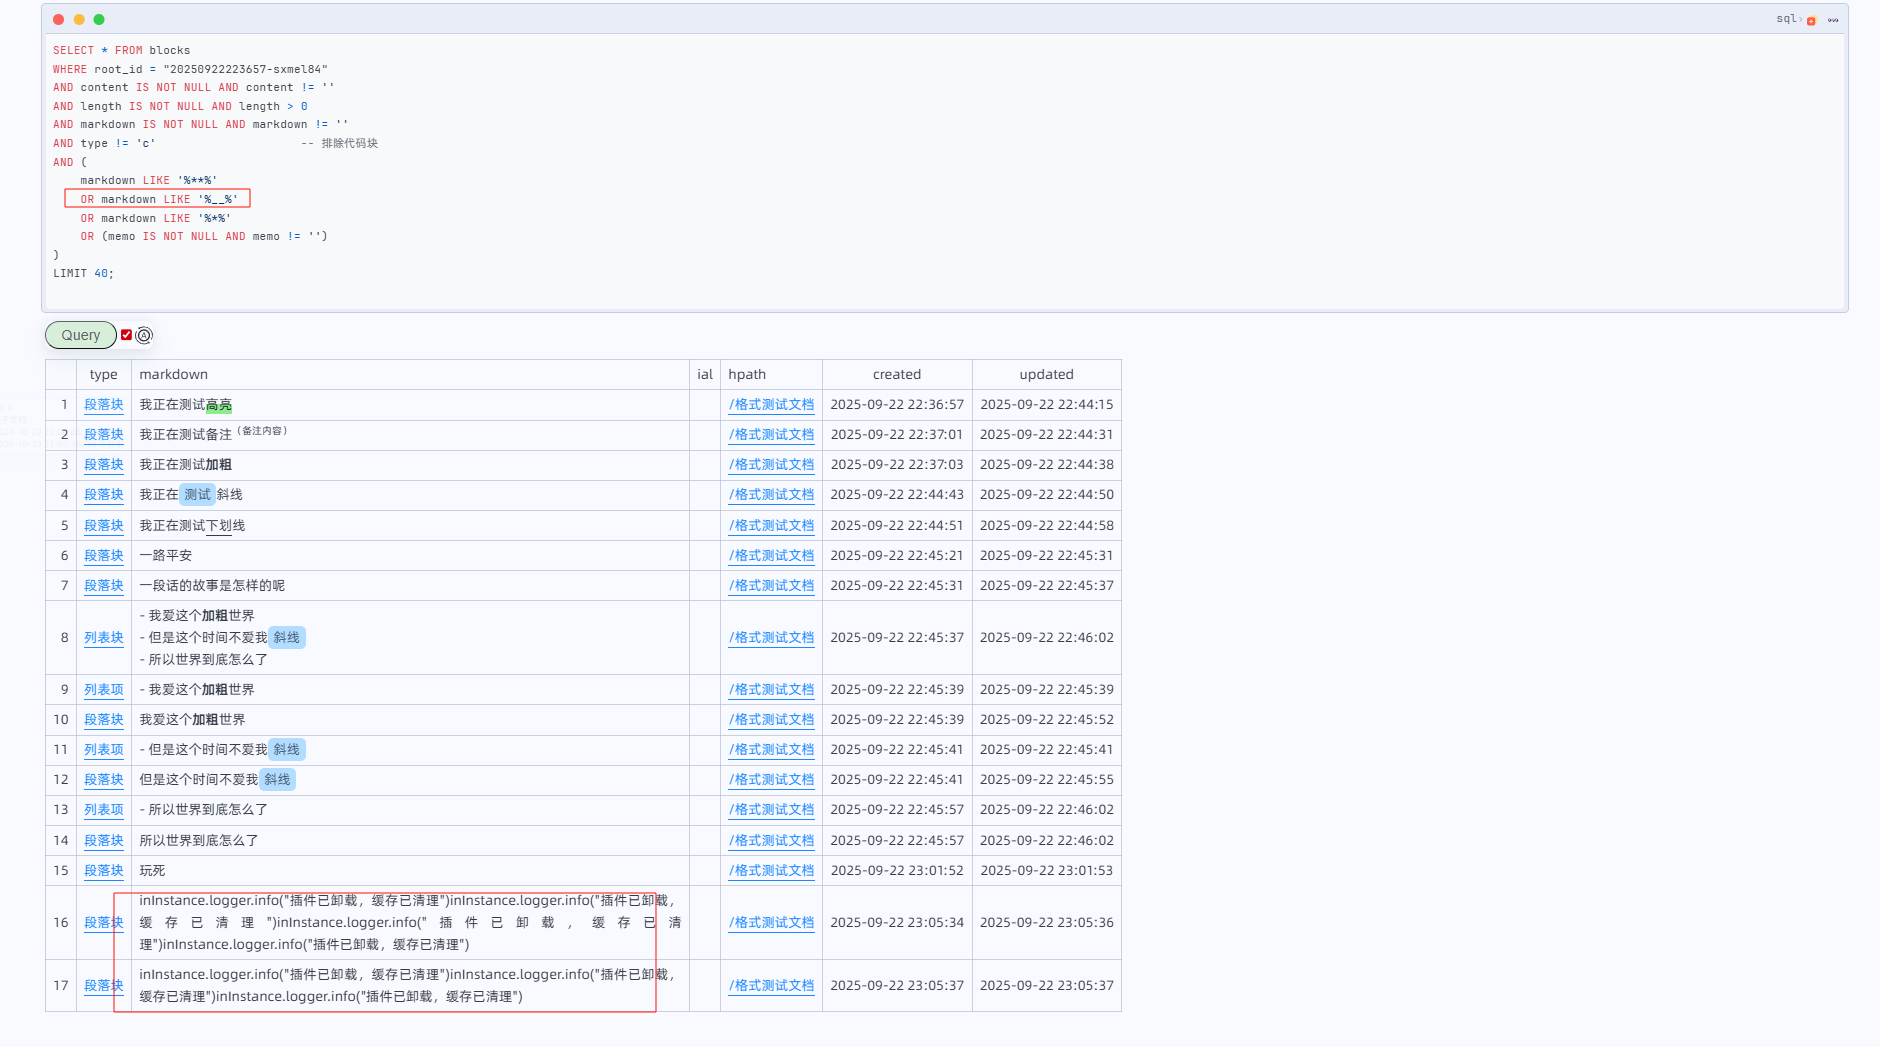The image size is (1880, 1047).
Task: Open the 列表项 link in row 13
Action: [104, 810]
